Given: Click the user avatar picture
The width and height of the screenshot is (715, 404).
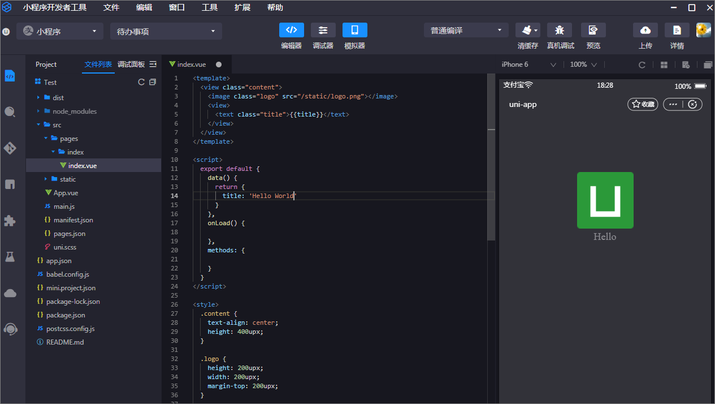Looking at the screenshot, I should 703,30.
